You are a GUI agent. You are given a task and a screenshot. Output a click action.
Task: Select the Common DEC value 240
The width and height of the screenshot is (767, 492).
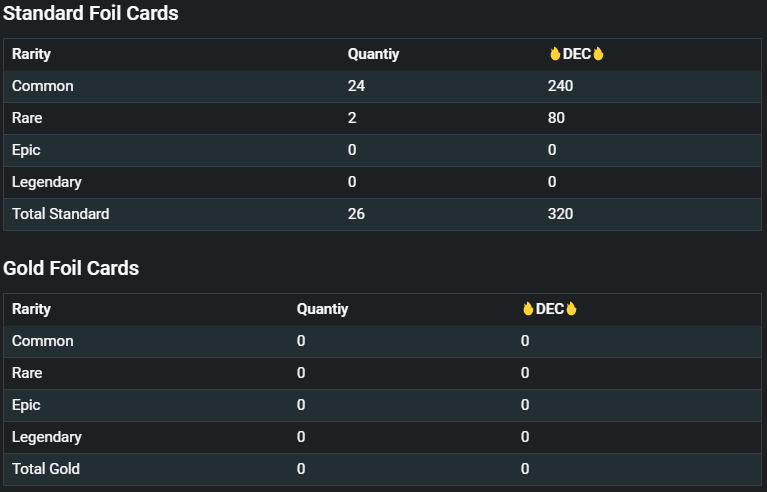tap(561, 86)
